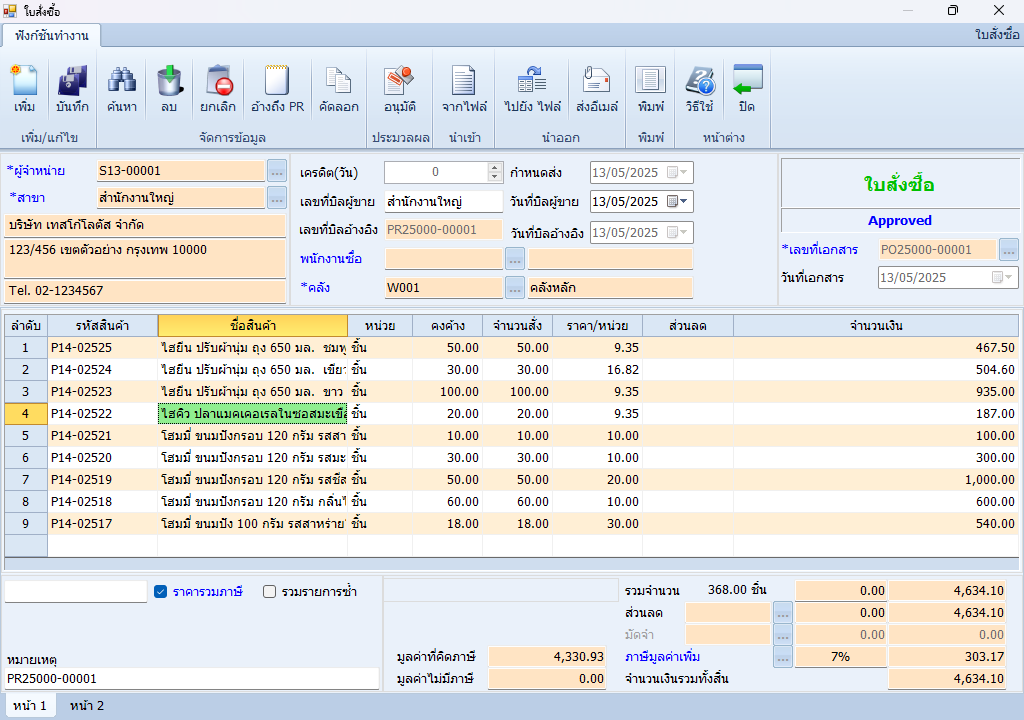Click the ลบ (Delete) trash bin icon

pyautogui.click(x=169, y=82)
